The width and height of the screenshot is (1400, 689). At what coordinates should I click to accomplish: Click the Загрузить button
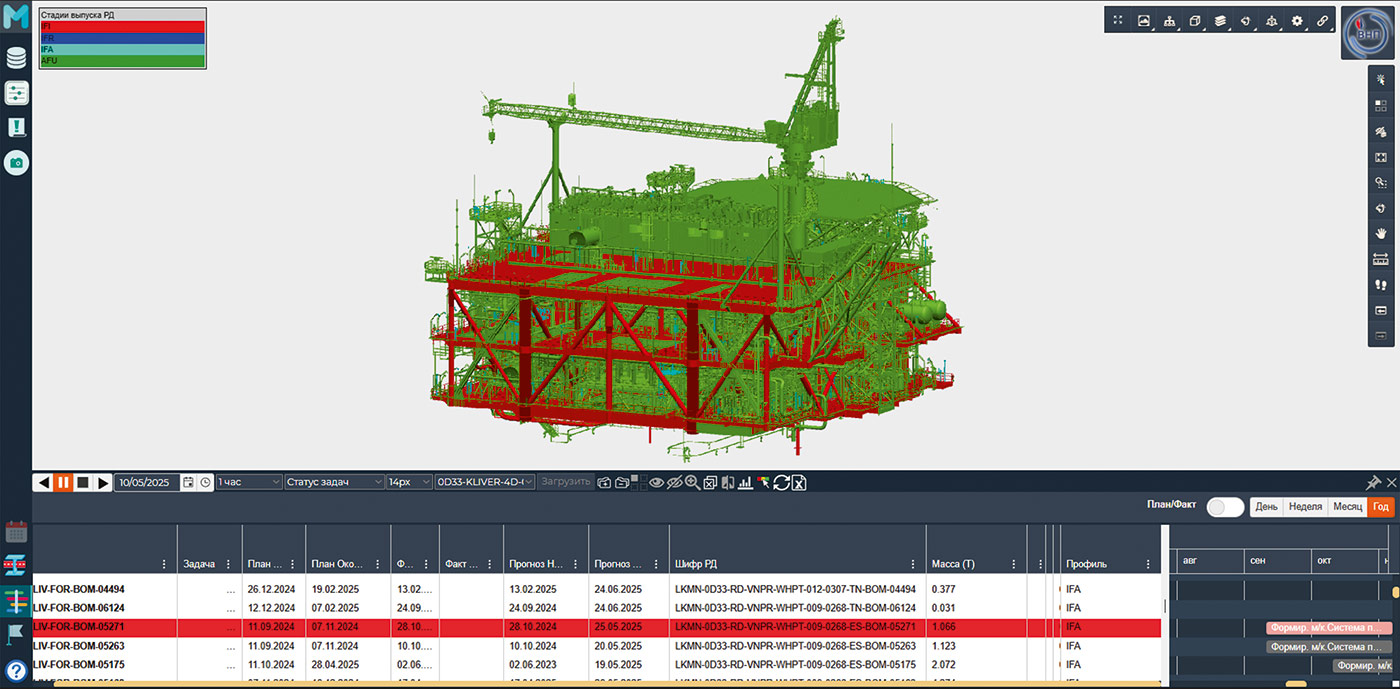click(566, 482)
